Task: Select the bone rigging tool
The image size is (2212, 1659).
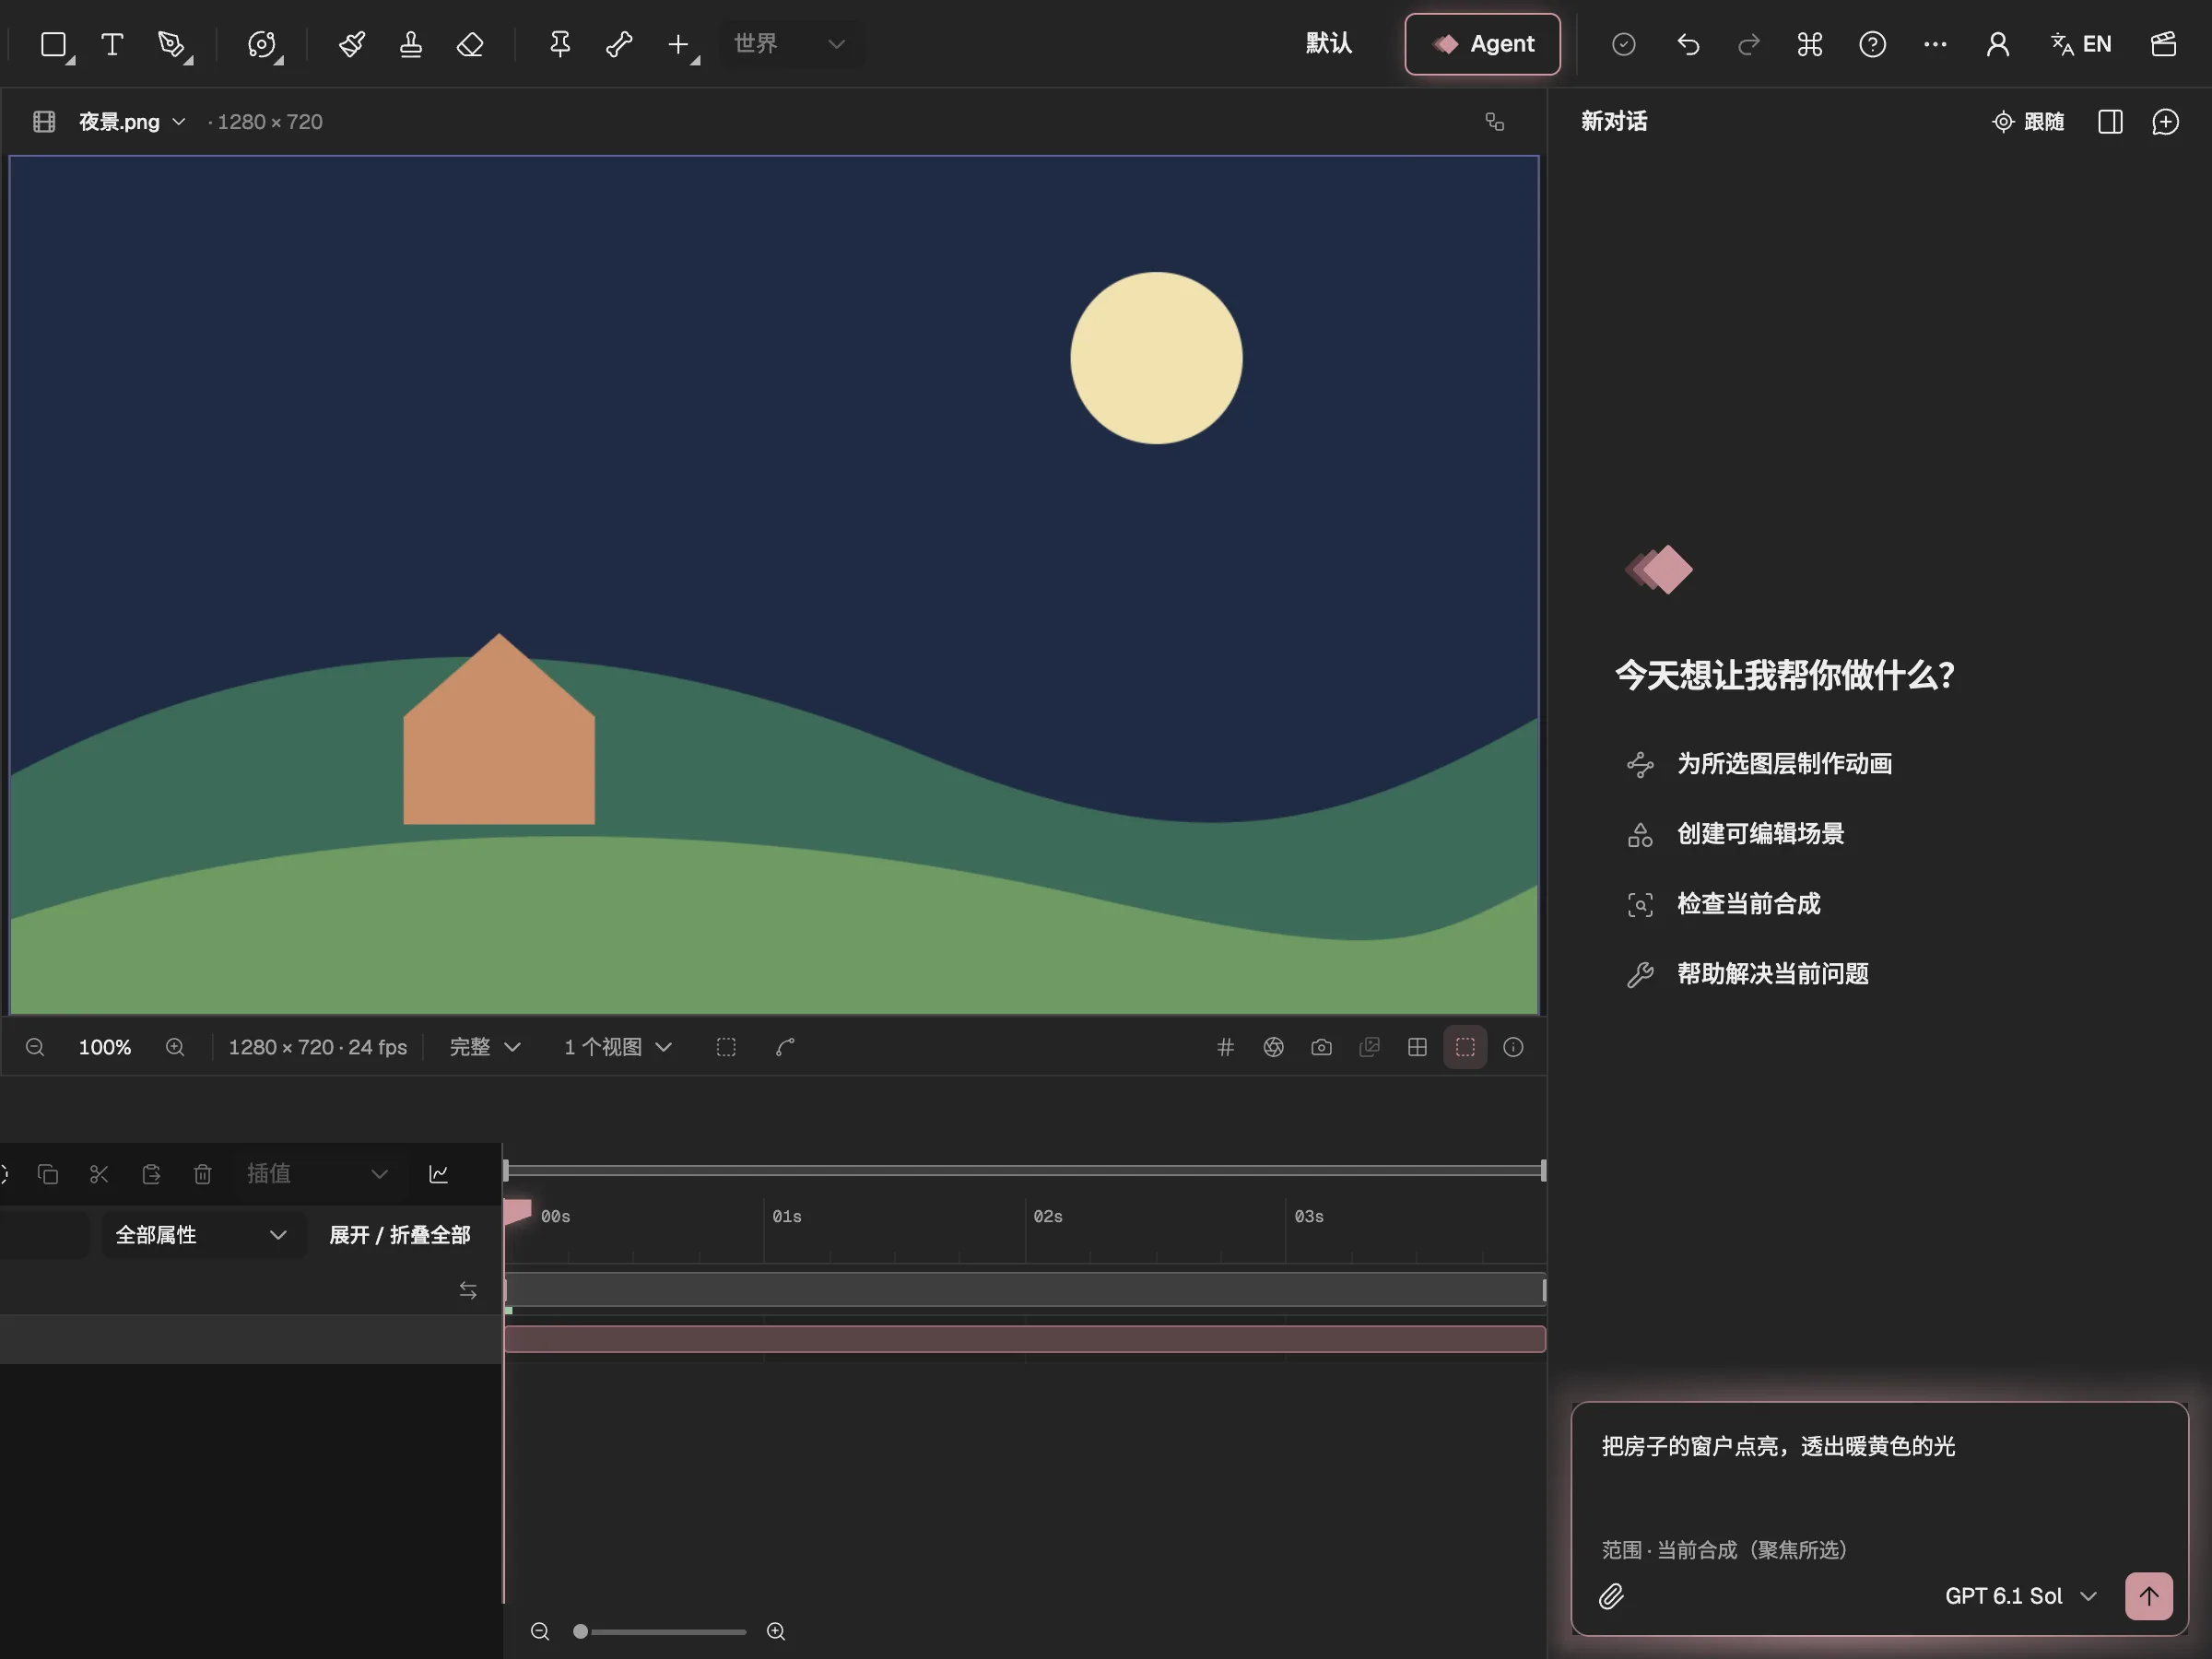Action: 619,44
